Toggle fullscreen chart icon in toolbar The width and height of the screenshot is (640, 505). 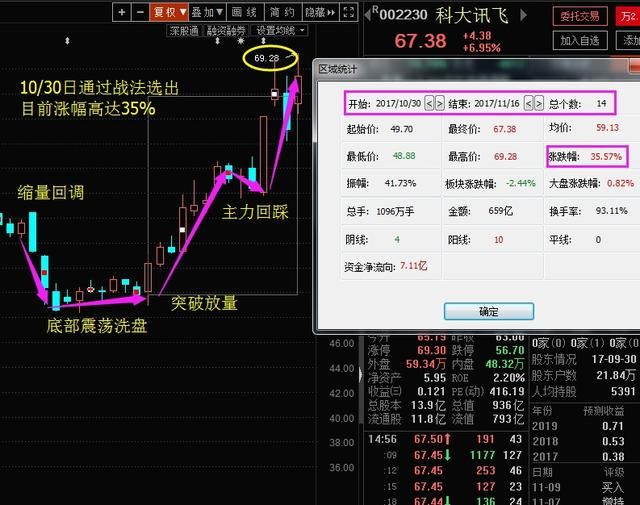(349, 12)
